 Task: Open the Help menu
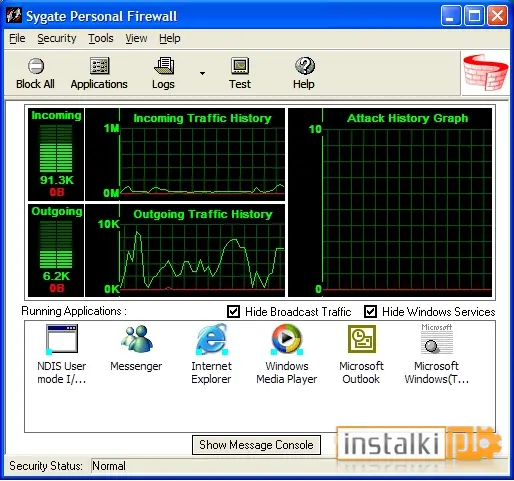coord(170,38)
